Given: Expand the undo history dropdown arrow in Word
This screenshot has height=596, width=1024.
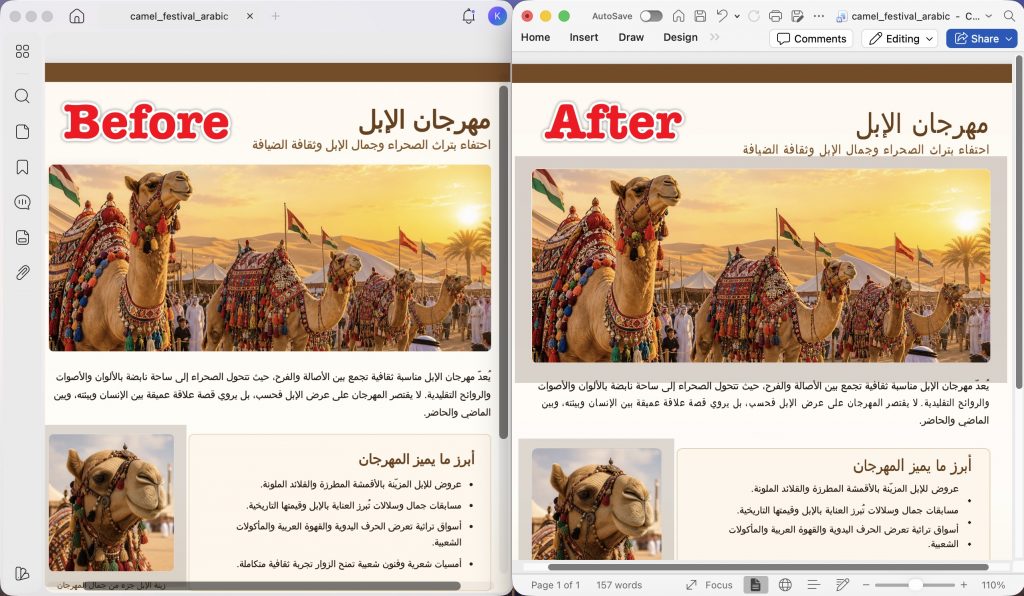Looking at the screenshot, I should tap(737, 16).
